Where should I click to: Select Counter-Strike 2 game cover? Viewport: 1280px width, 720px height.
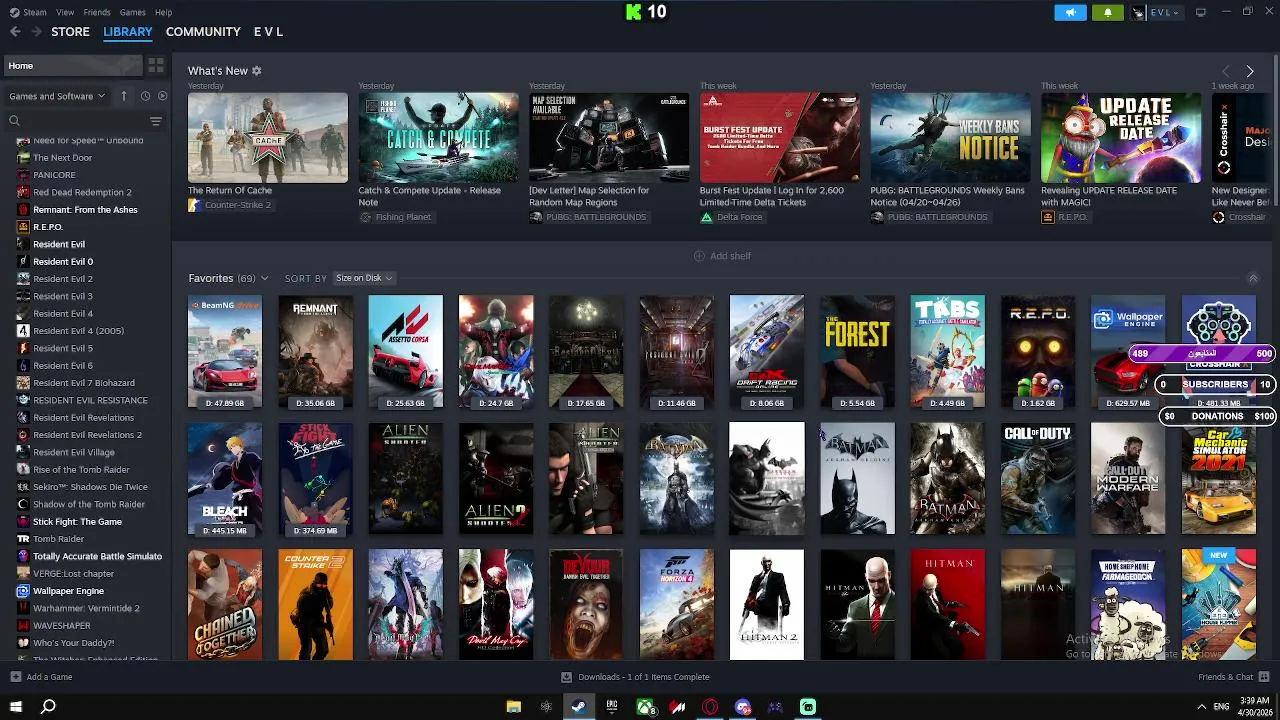coord(315,604)
